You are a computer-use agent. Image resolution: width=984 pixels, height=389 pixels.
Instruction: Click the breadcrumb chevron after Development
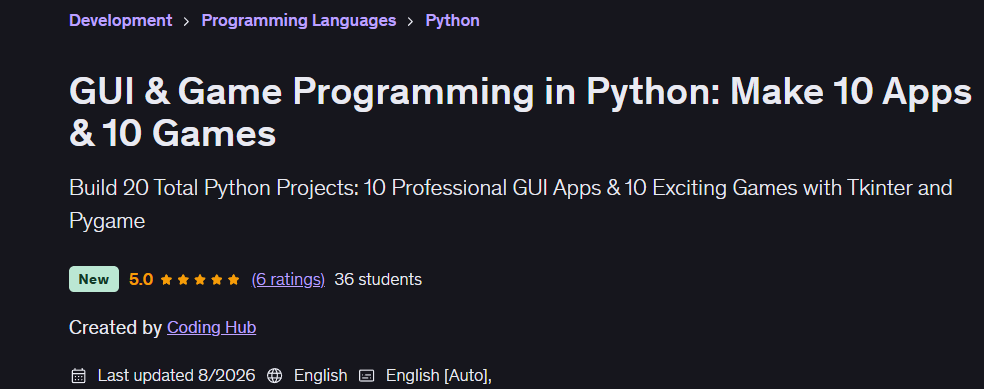[x=186, y=21]
